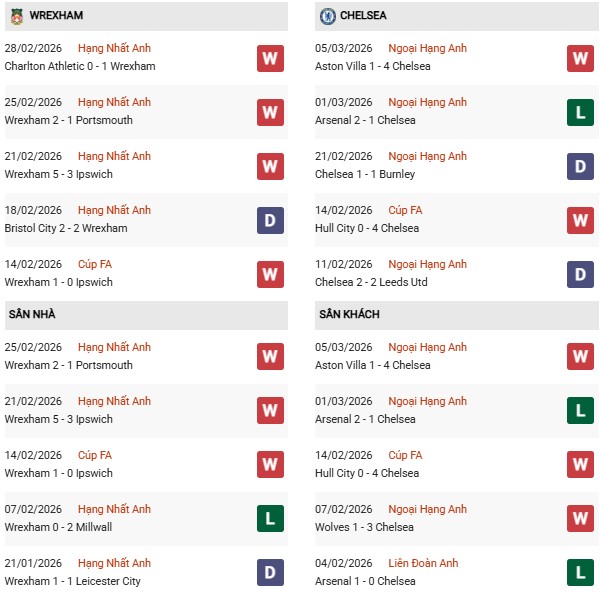This screenshot has height=594, width=600.
Task: Open Hạng Nhất Anh link dated 28/02/2026
Action: (x=114, y=48)
